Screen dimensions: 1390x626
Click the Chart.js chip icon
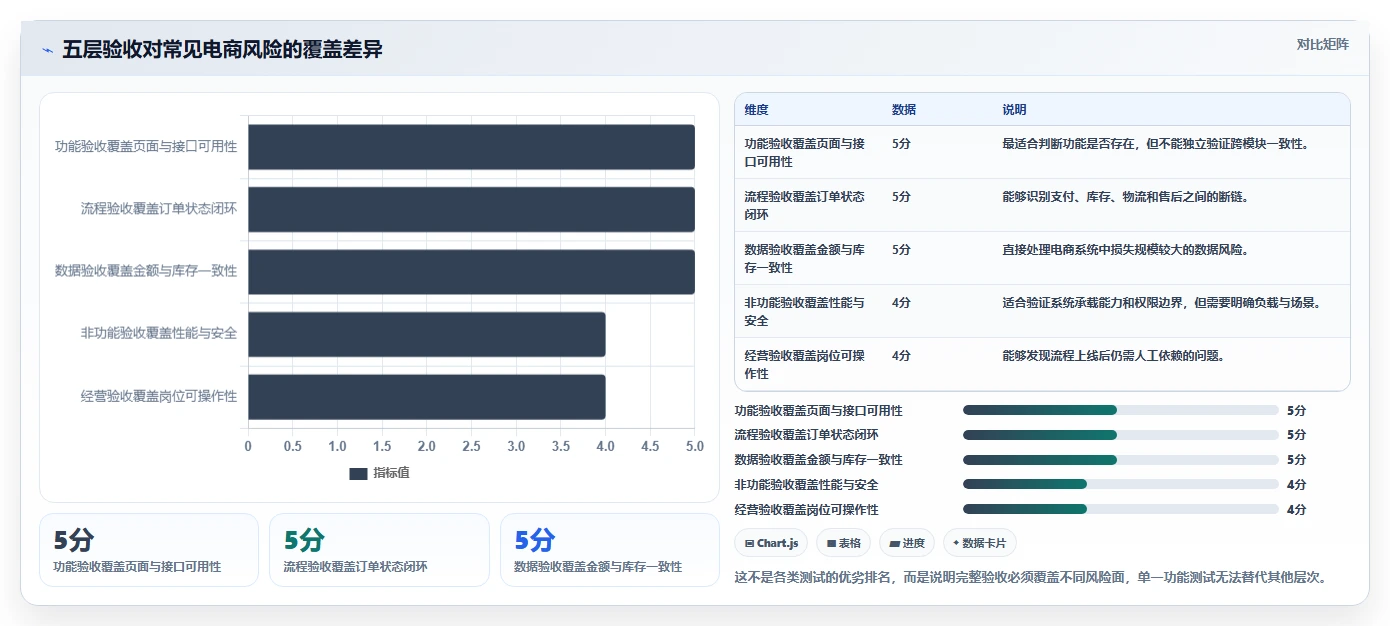pos(749,543)
